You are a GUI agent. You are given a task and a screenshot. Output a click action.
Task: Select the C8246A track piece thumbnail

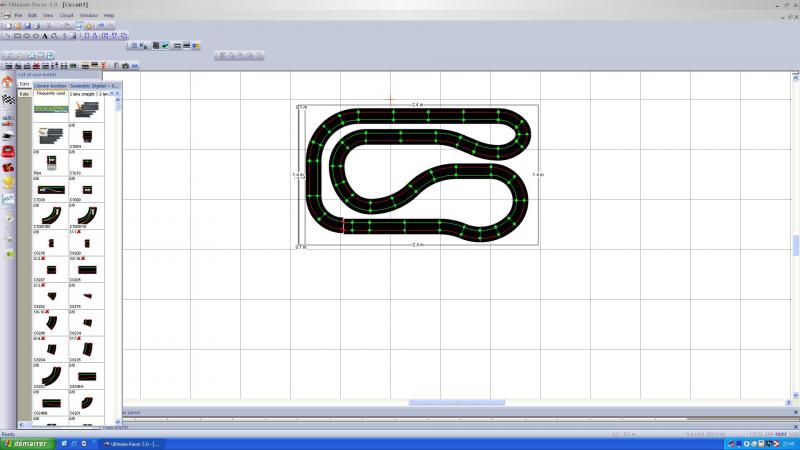(x=85, y=377)
